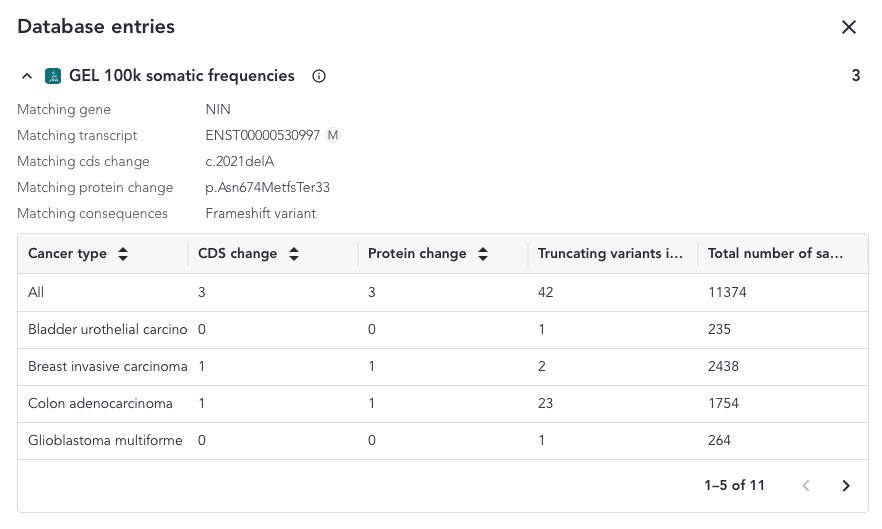Open info tooltip next to GEL 100k title
This screenshot has width=882, height=529.
319,76
